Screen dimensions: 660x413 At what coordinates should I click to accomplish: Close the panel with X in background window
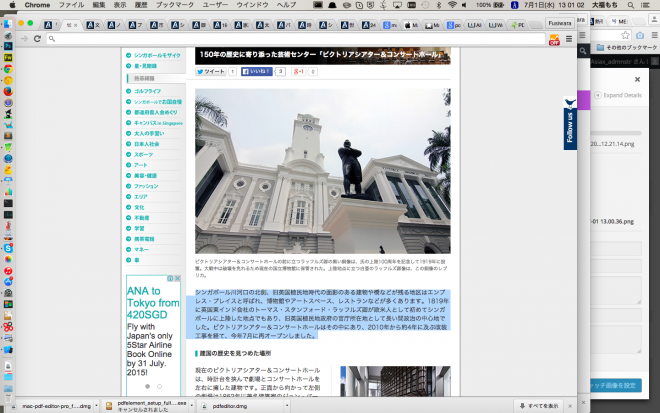637,79
